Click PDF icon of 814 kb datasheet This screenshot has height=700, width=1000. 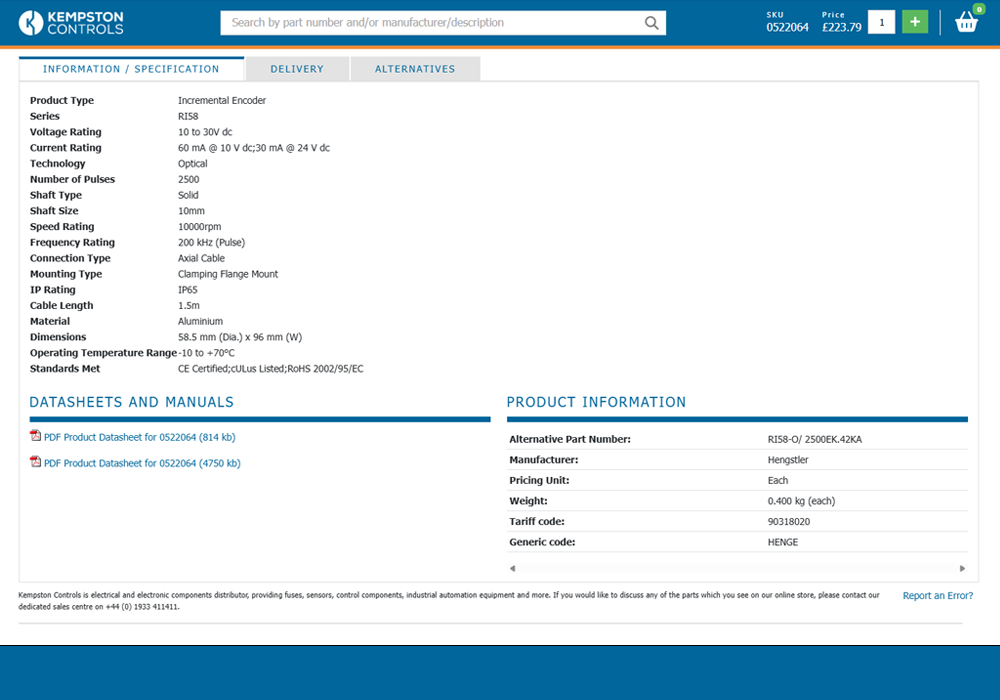coord(36,436)
